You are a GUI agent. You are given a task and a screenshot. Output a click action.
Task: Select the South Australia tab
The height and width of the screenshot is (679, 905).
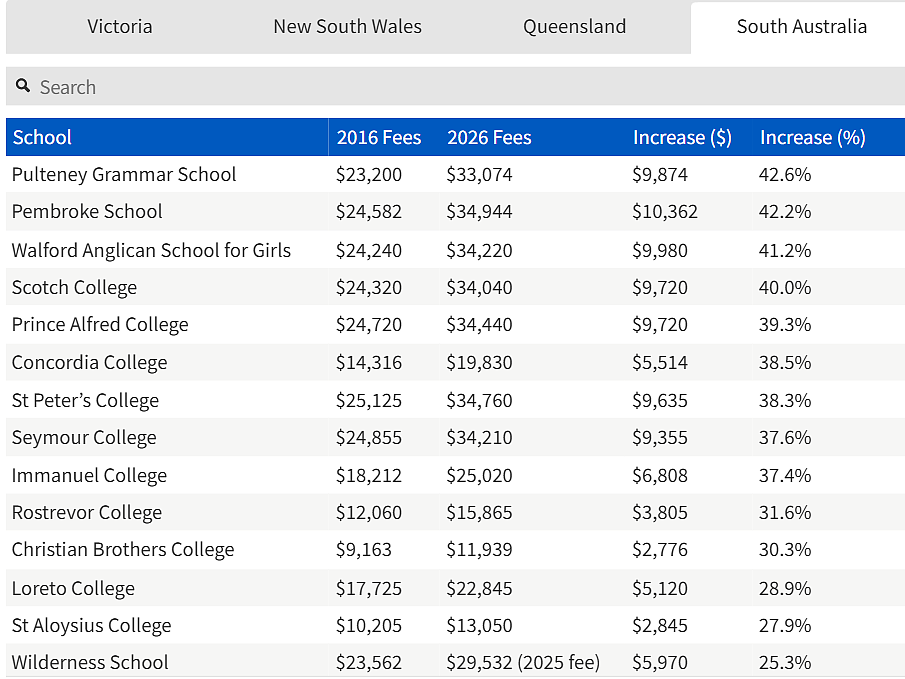point(801,27)
